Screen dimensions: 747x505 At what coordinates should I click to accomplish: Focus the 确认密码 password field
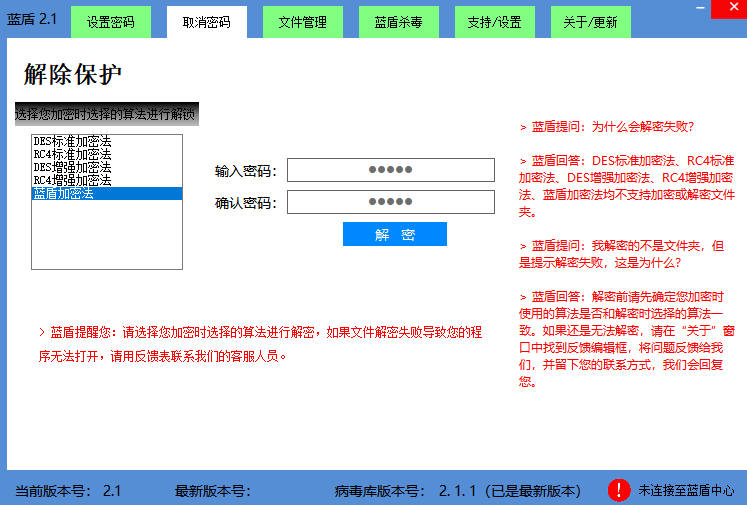(391, 202)
